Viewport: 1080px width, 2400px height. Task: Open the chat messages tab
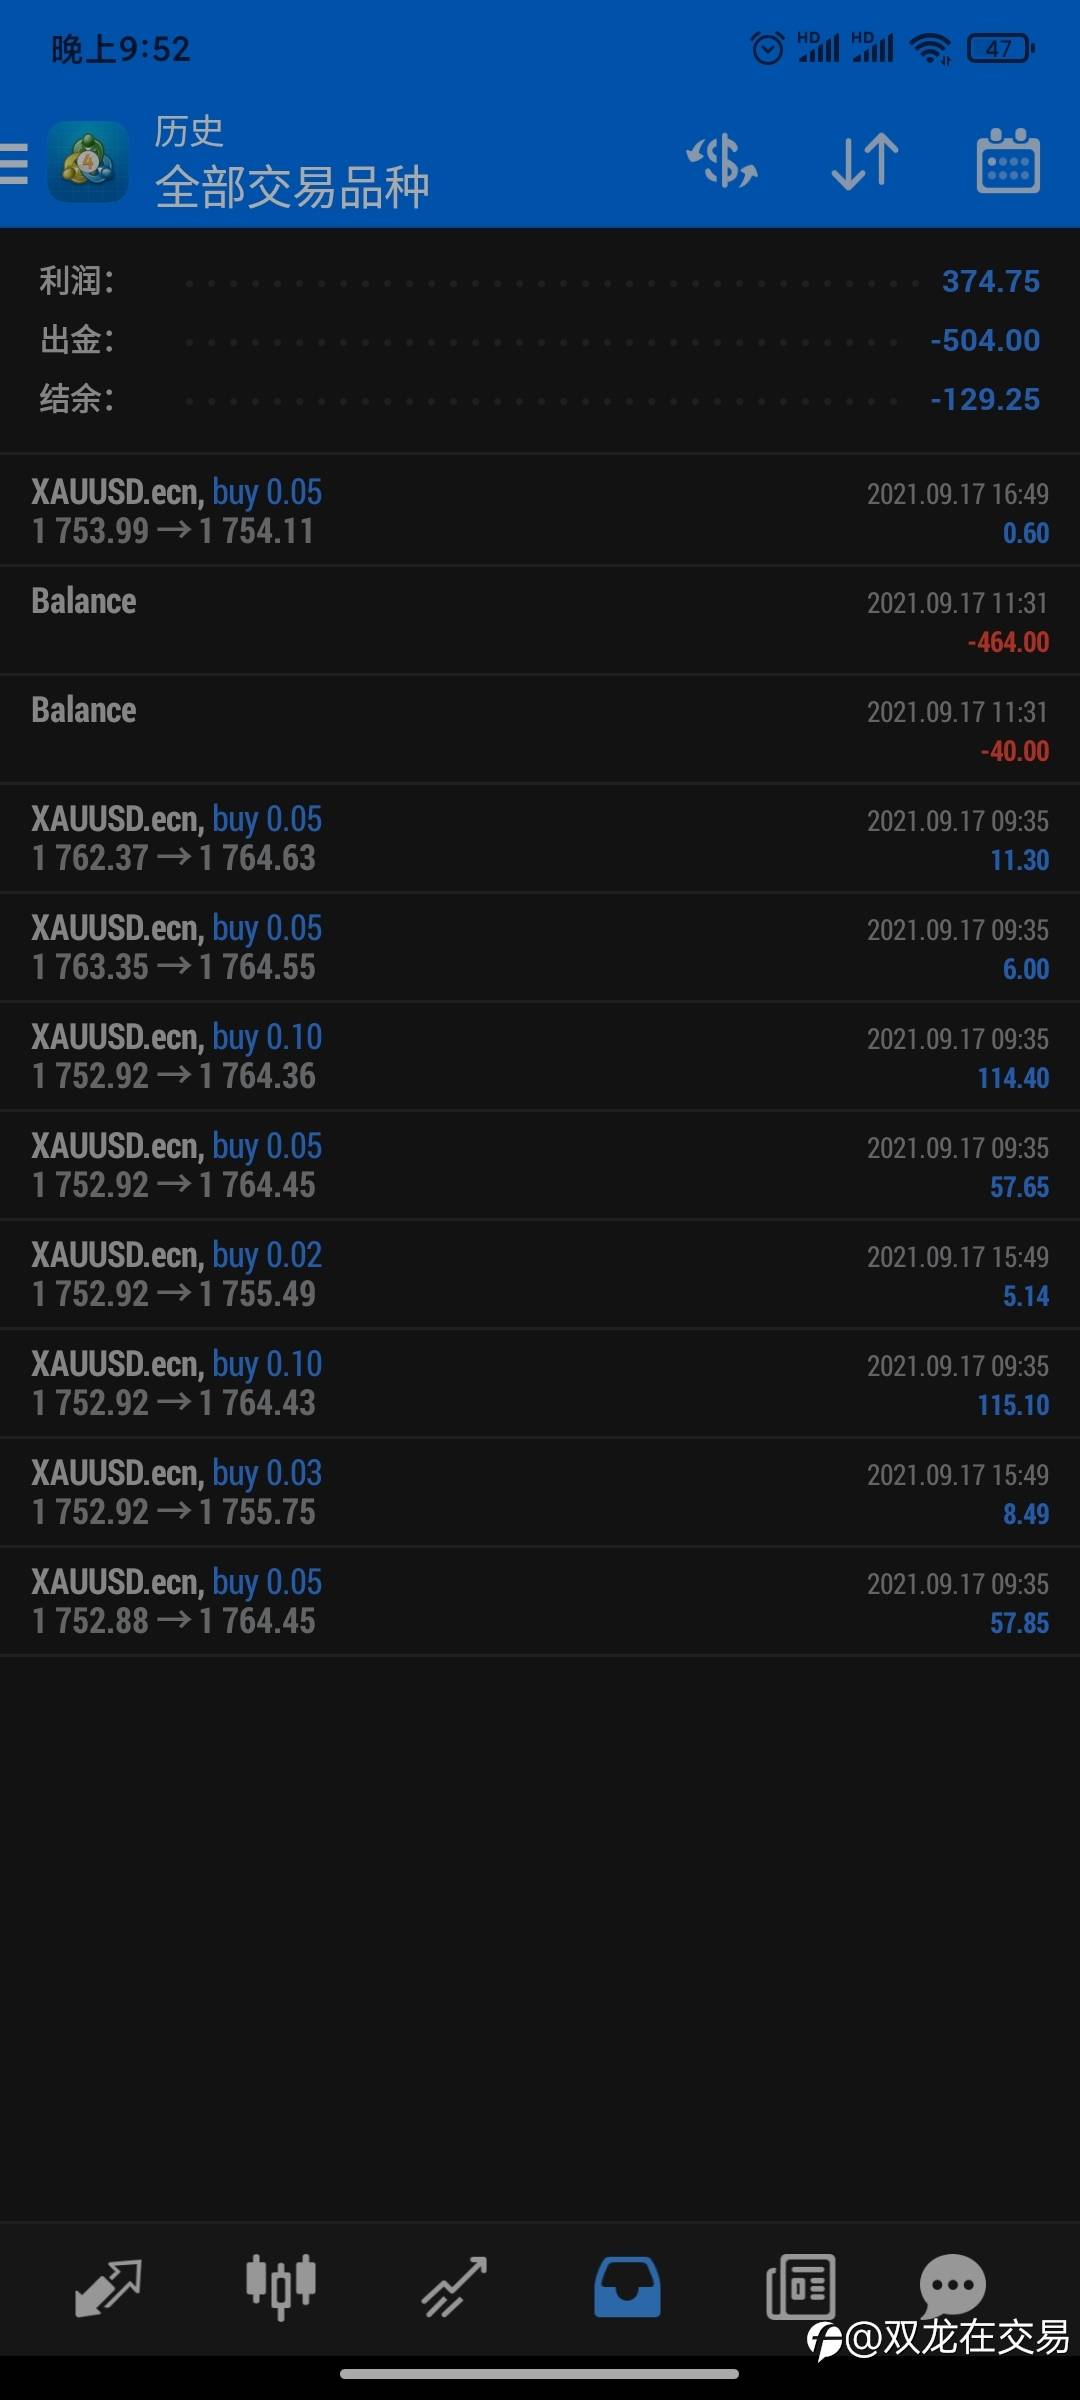(952, 2284)
